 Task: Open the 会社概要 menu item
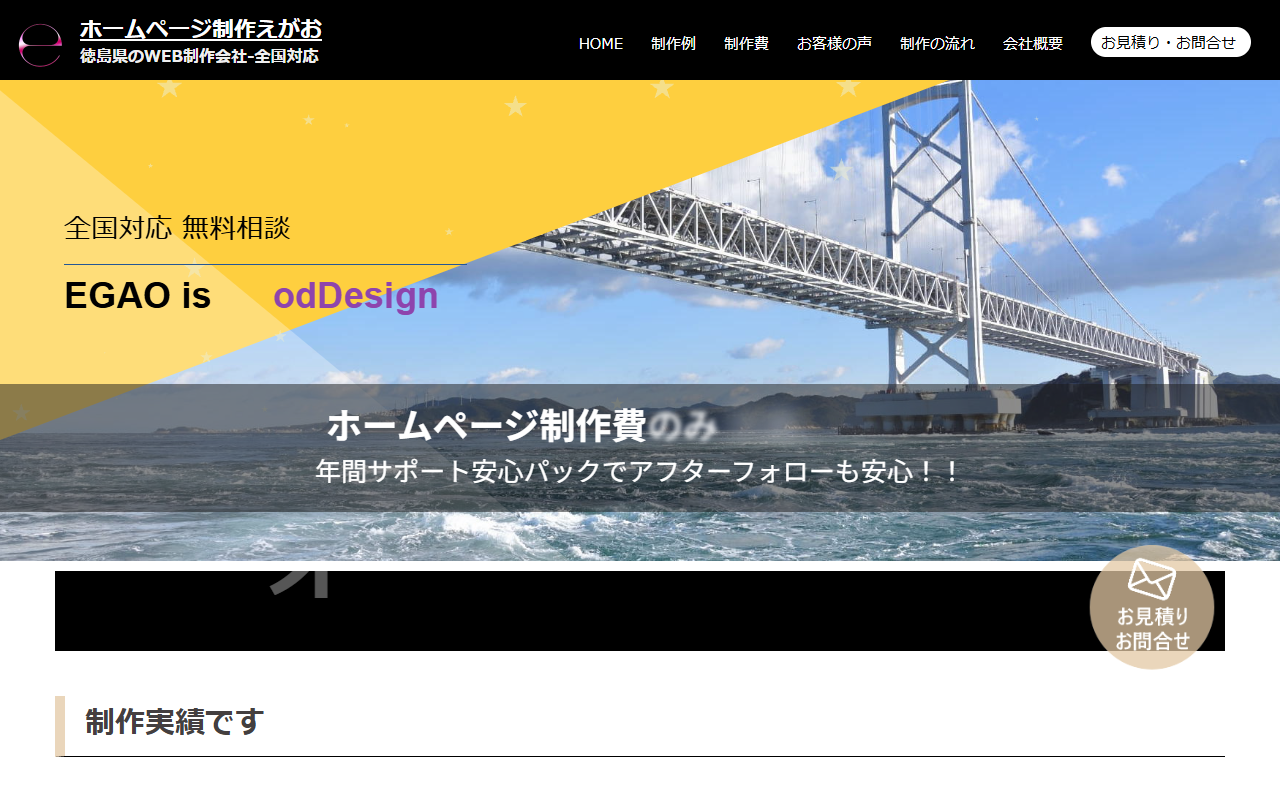[1033, 43]
